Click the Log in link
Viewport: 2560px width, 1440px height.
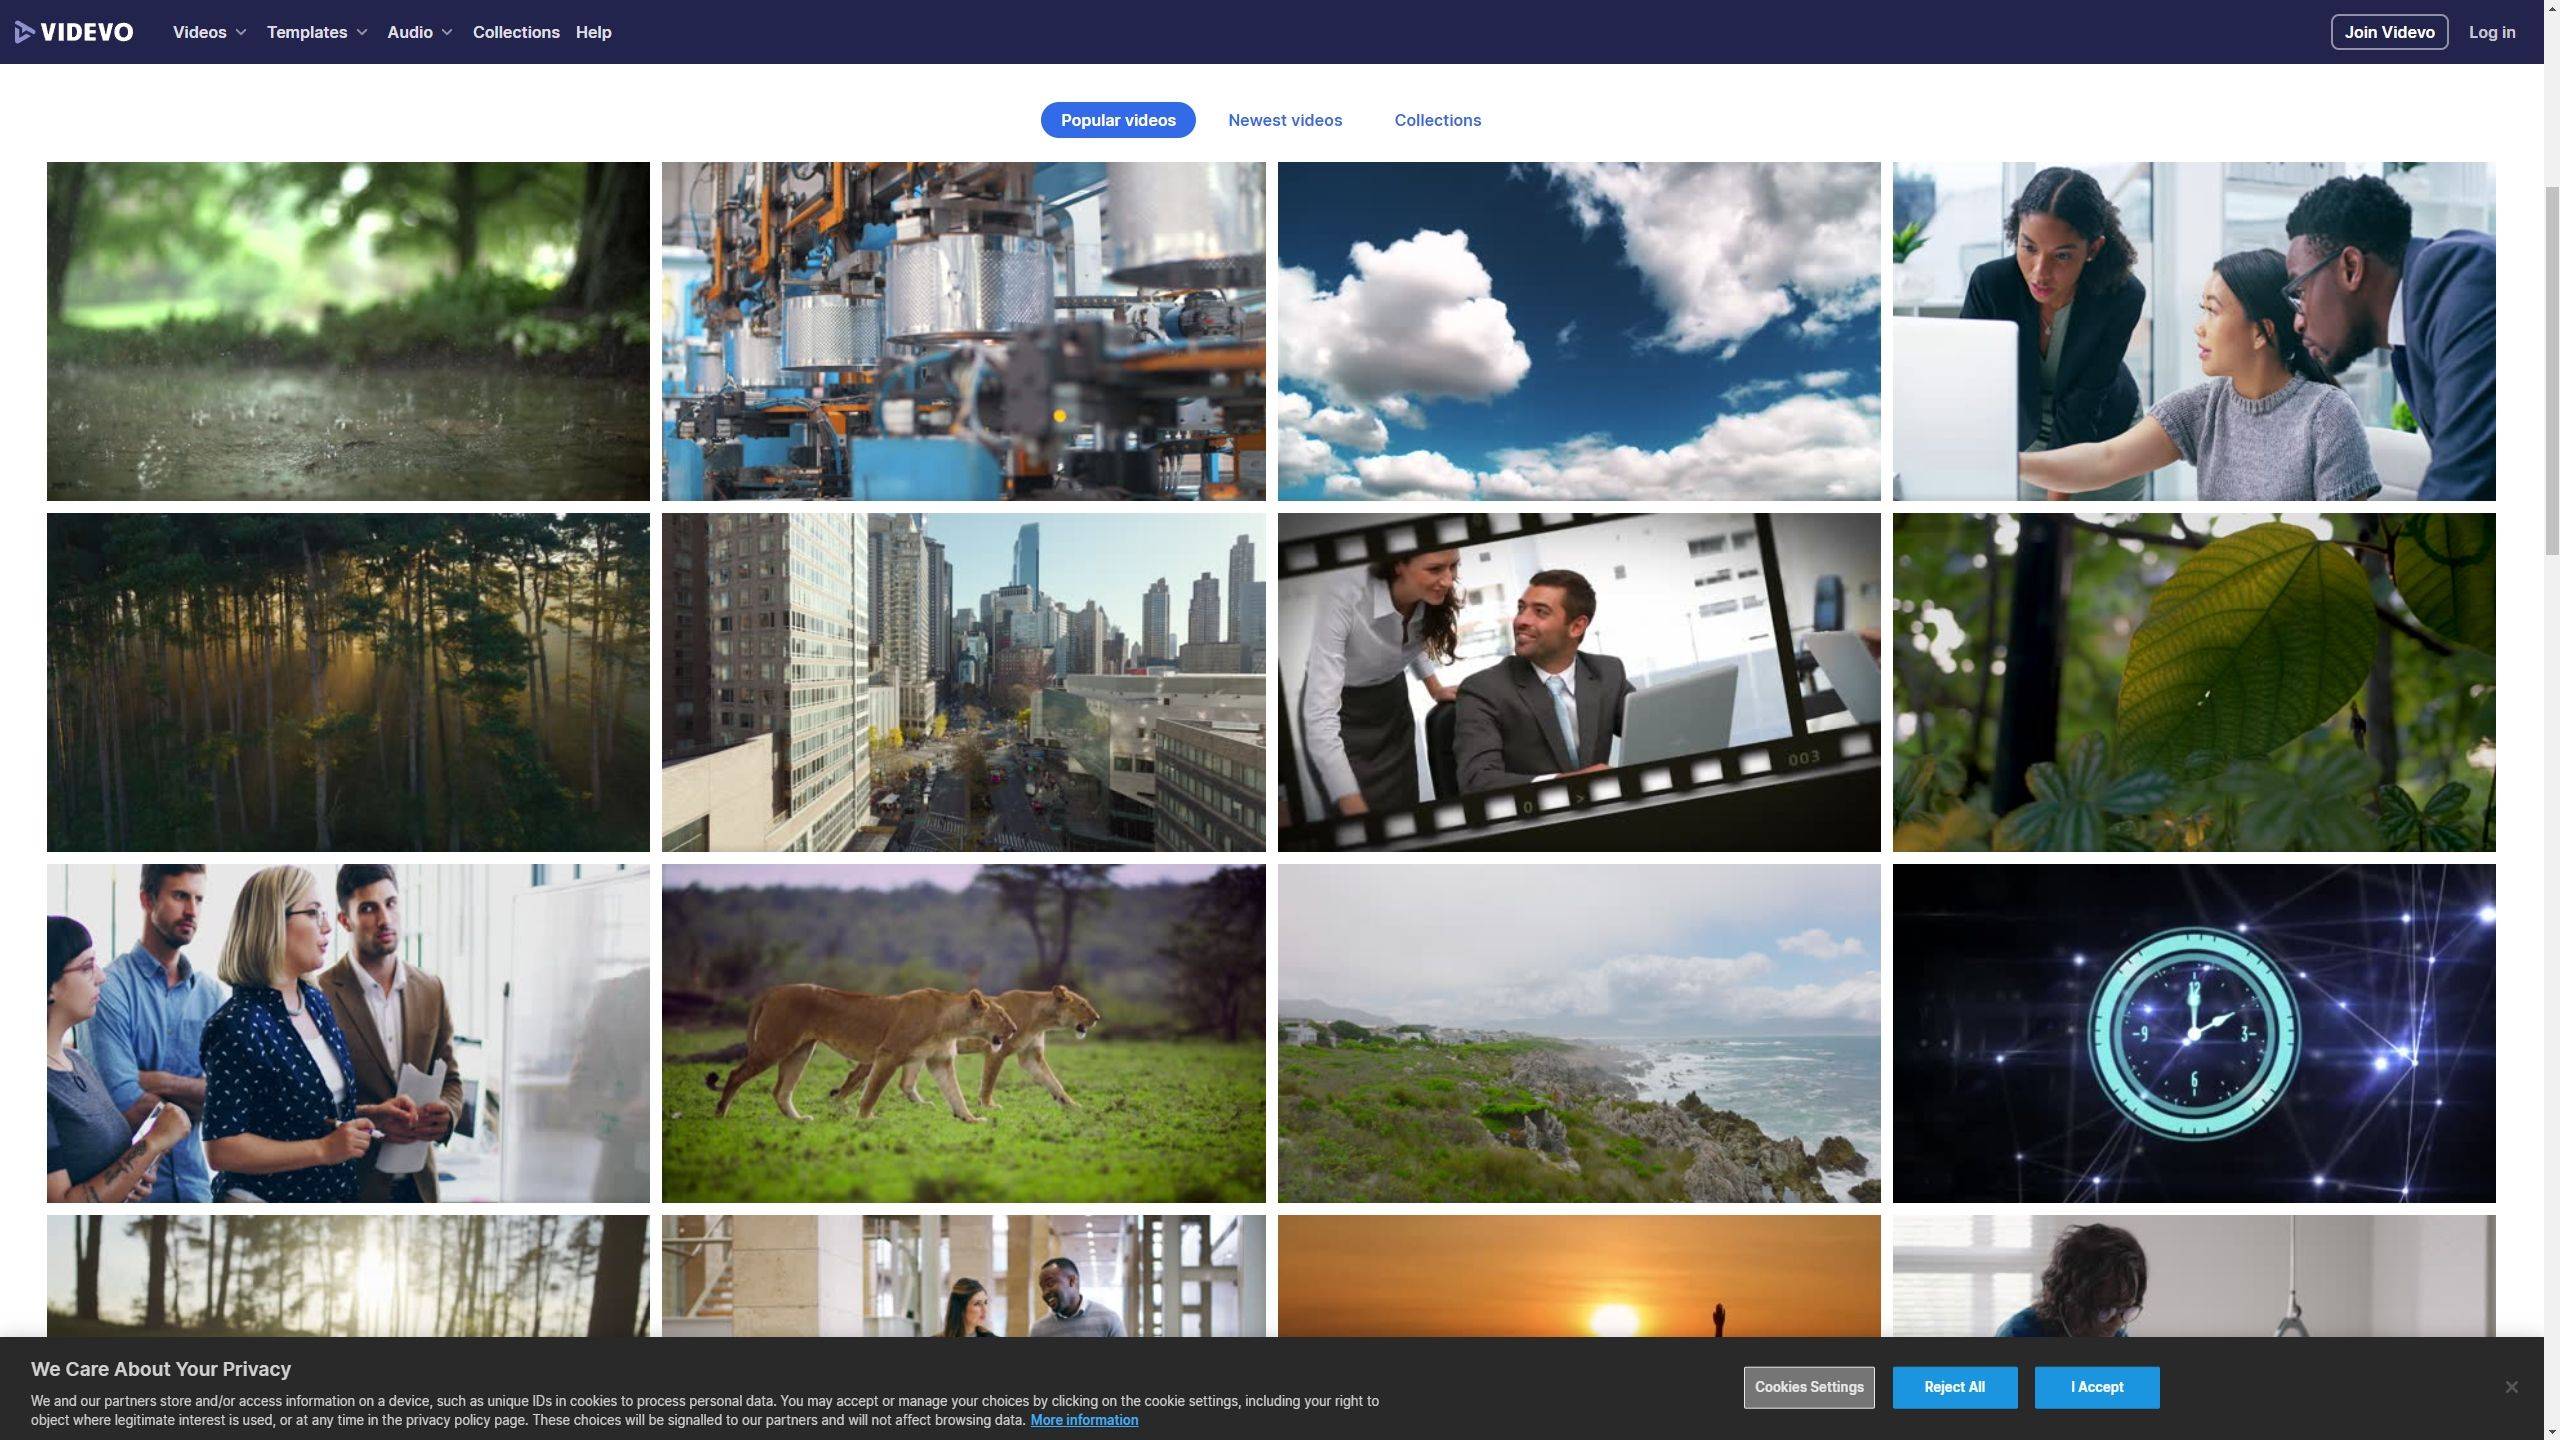(2493, 32)
